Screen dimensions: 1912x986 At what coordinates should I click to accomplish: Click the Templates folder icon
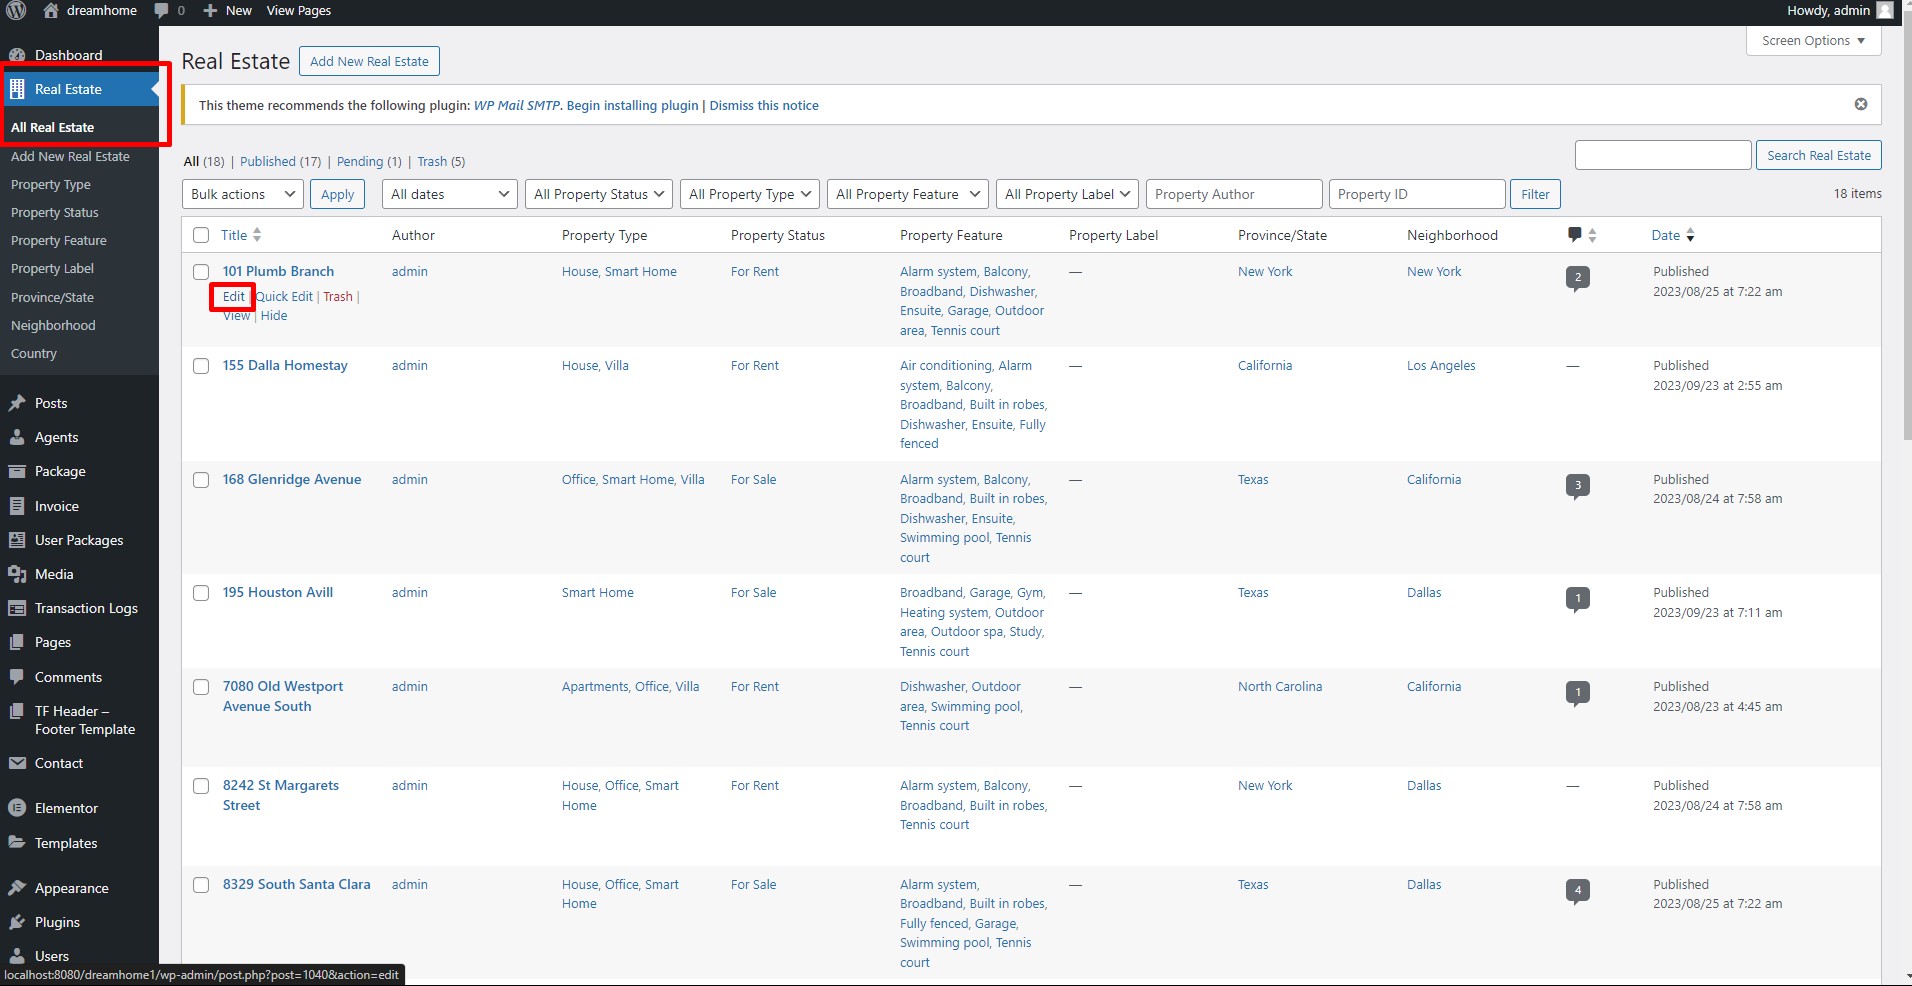click(17, 843)
